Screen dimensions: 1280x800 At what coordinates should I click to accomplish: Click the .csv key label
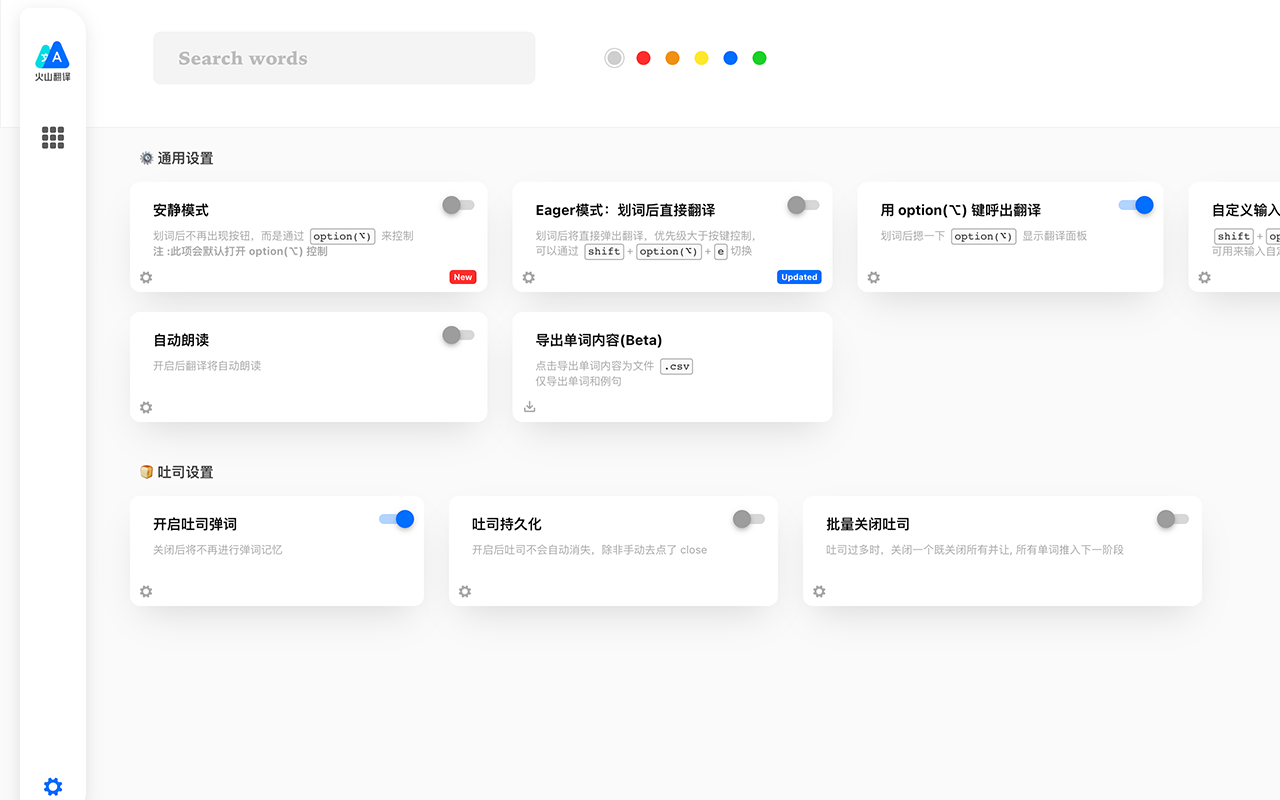click(677, 366)
